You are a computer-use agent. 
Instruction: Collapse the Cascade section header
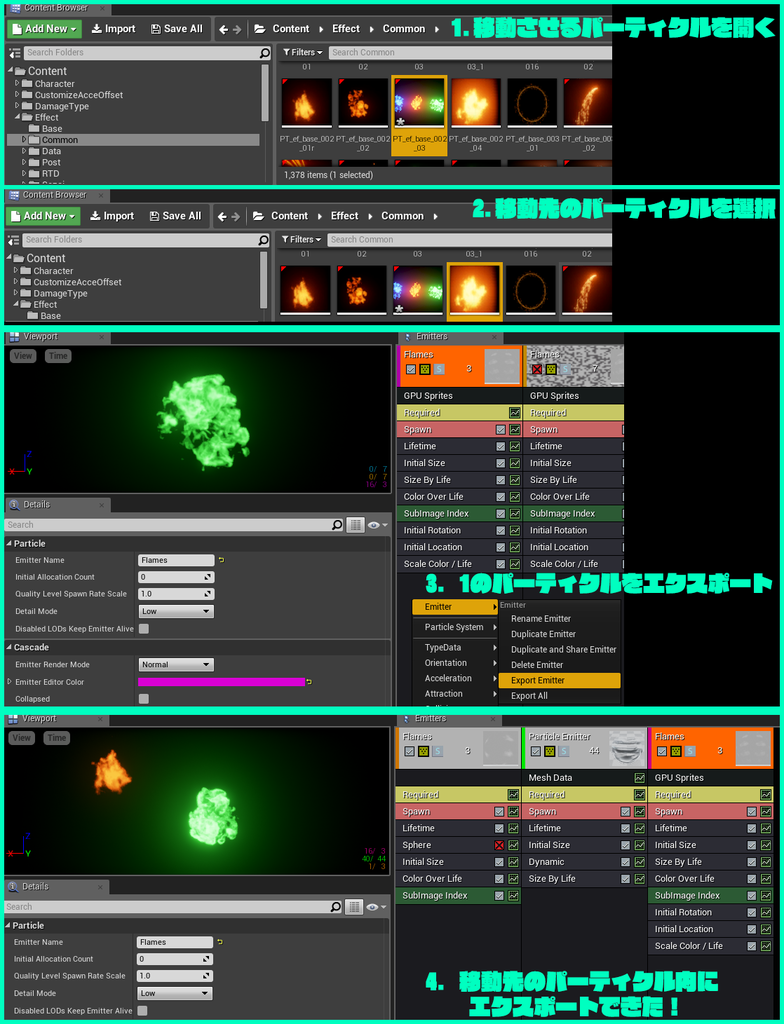pyautogui.click(x=9, y=647)
